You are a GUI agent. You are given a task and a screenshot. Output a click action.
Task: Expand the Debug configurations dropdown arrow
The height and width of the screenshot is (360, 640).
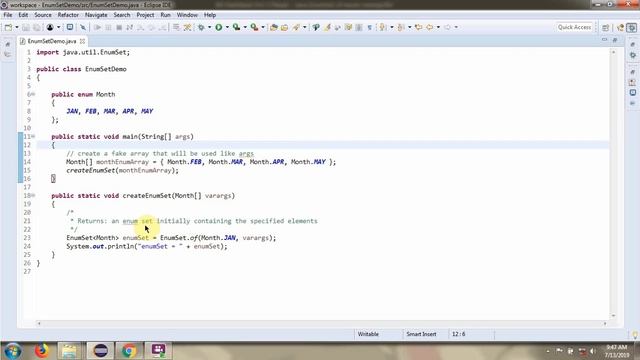tap(209, 27)
